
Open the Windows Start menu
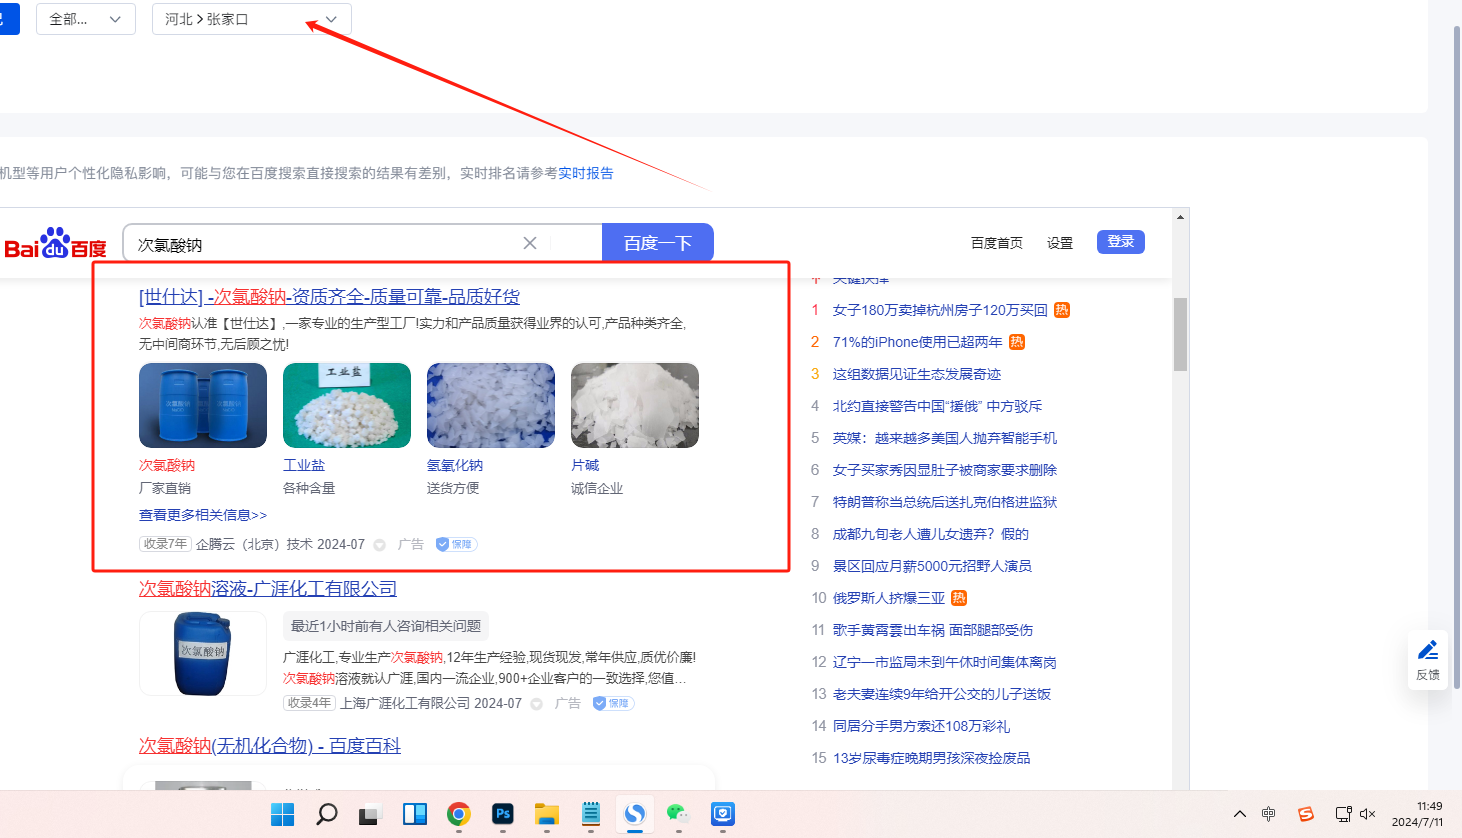[283, 814]
